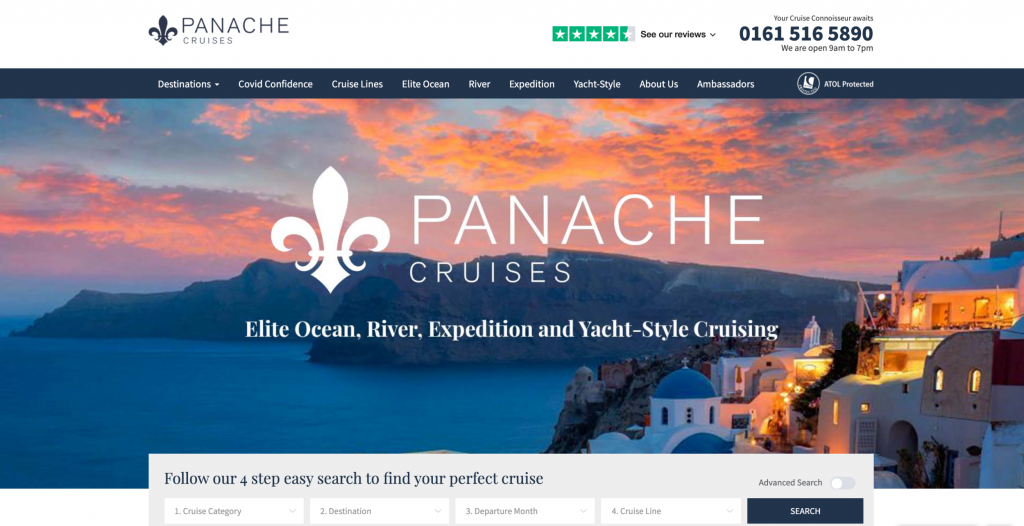Expand the See our reviews dropdown

678,34
